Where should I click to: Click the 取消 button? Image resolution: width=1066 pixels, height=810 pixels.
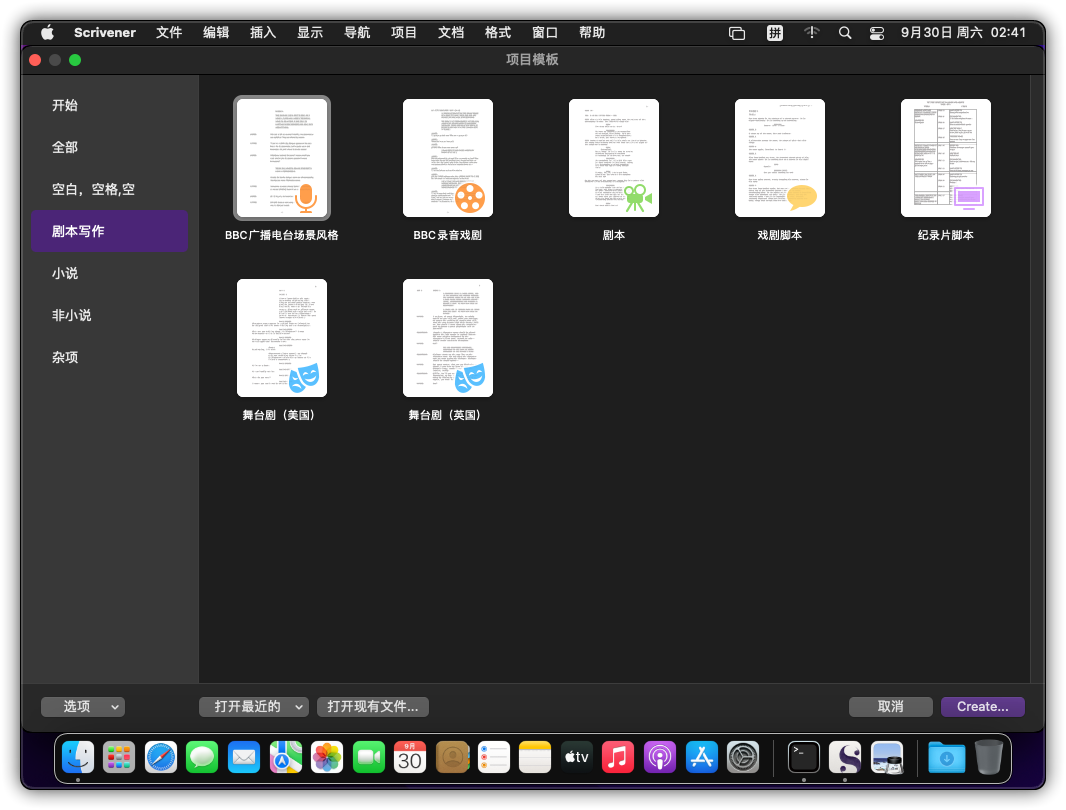(891, 707)
